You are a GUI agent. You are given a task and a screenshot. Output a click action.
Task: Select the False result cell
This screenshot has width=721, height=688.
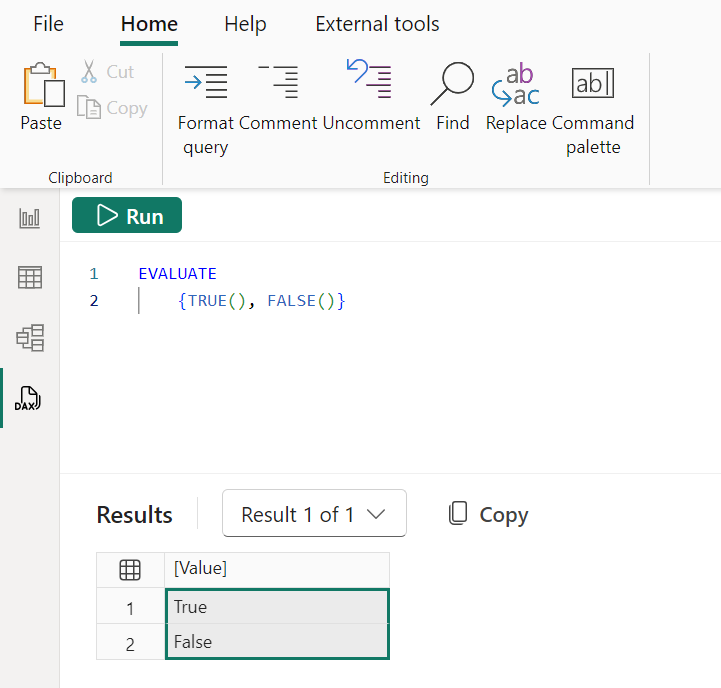(x=277, y=642)
